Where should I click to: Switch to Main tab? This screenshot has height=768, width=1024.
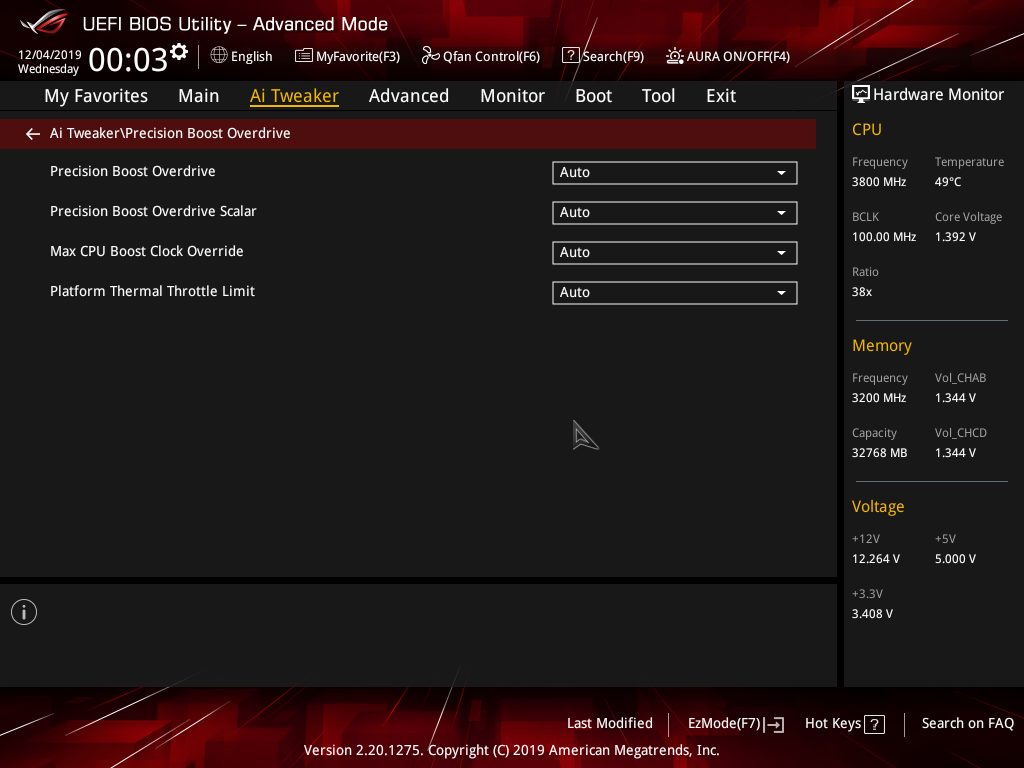pyautogui.click(x=199, y=96)
